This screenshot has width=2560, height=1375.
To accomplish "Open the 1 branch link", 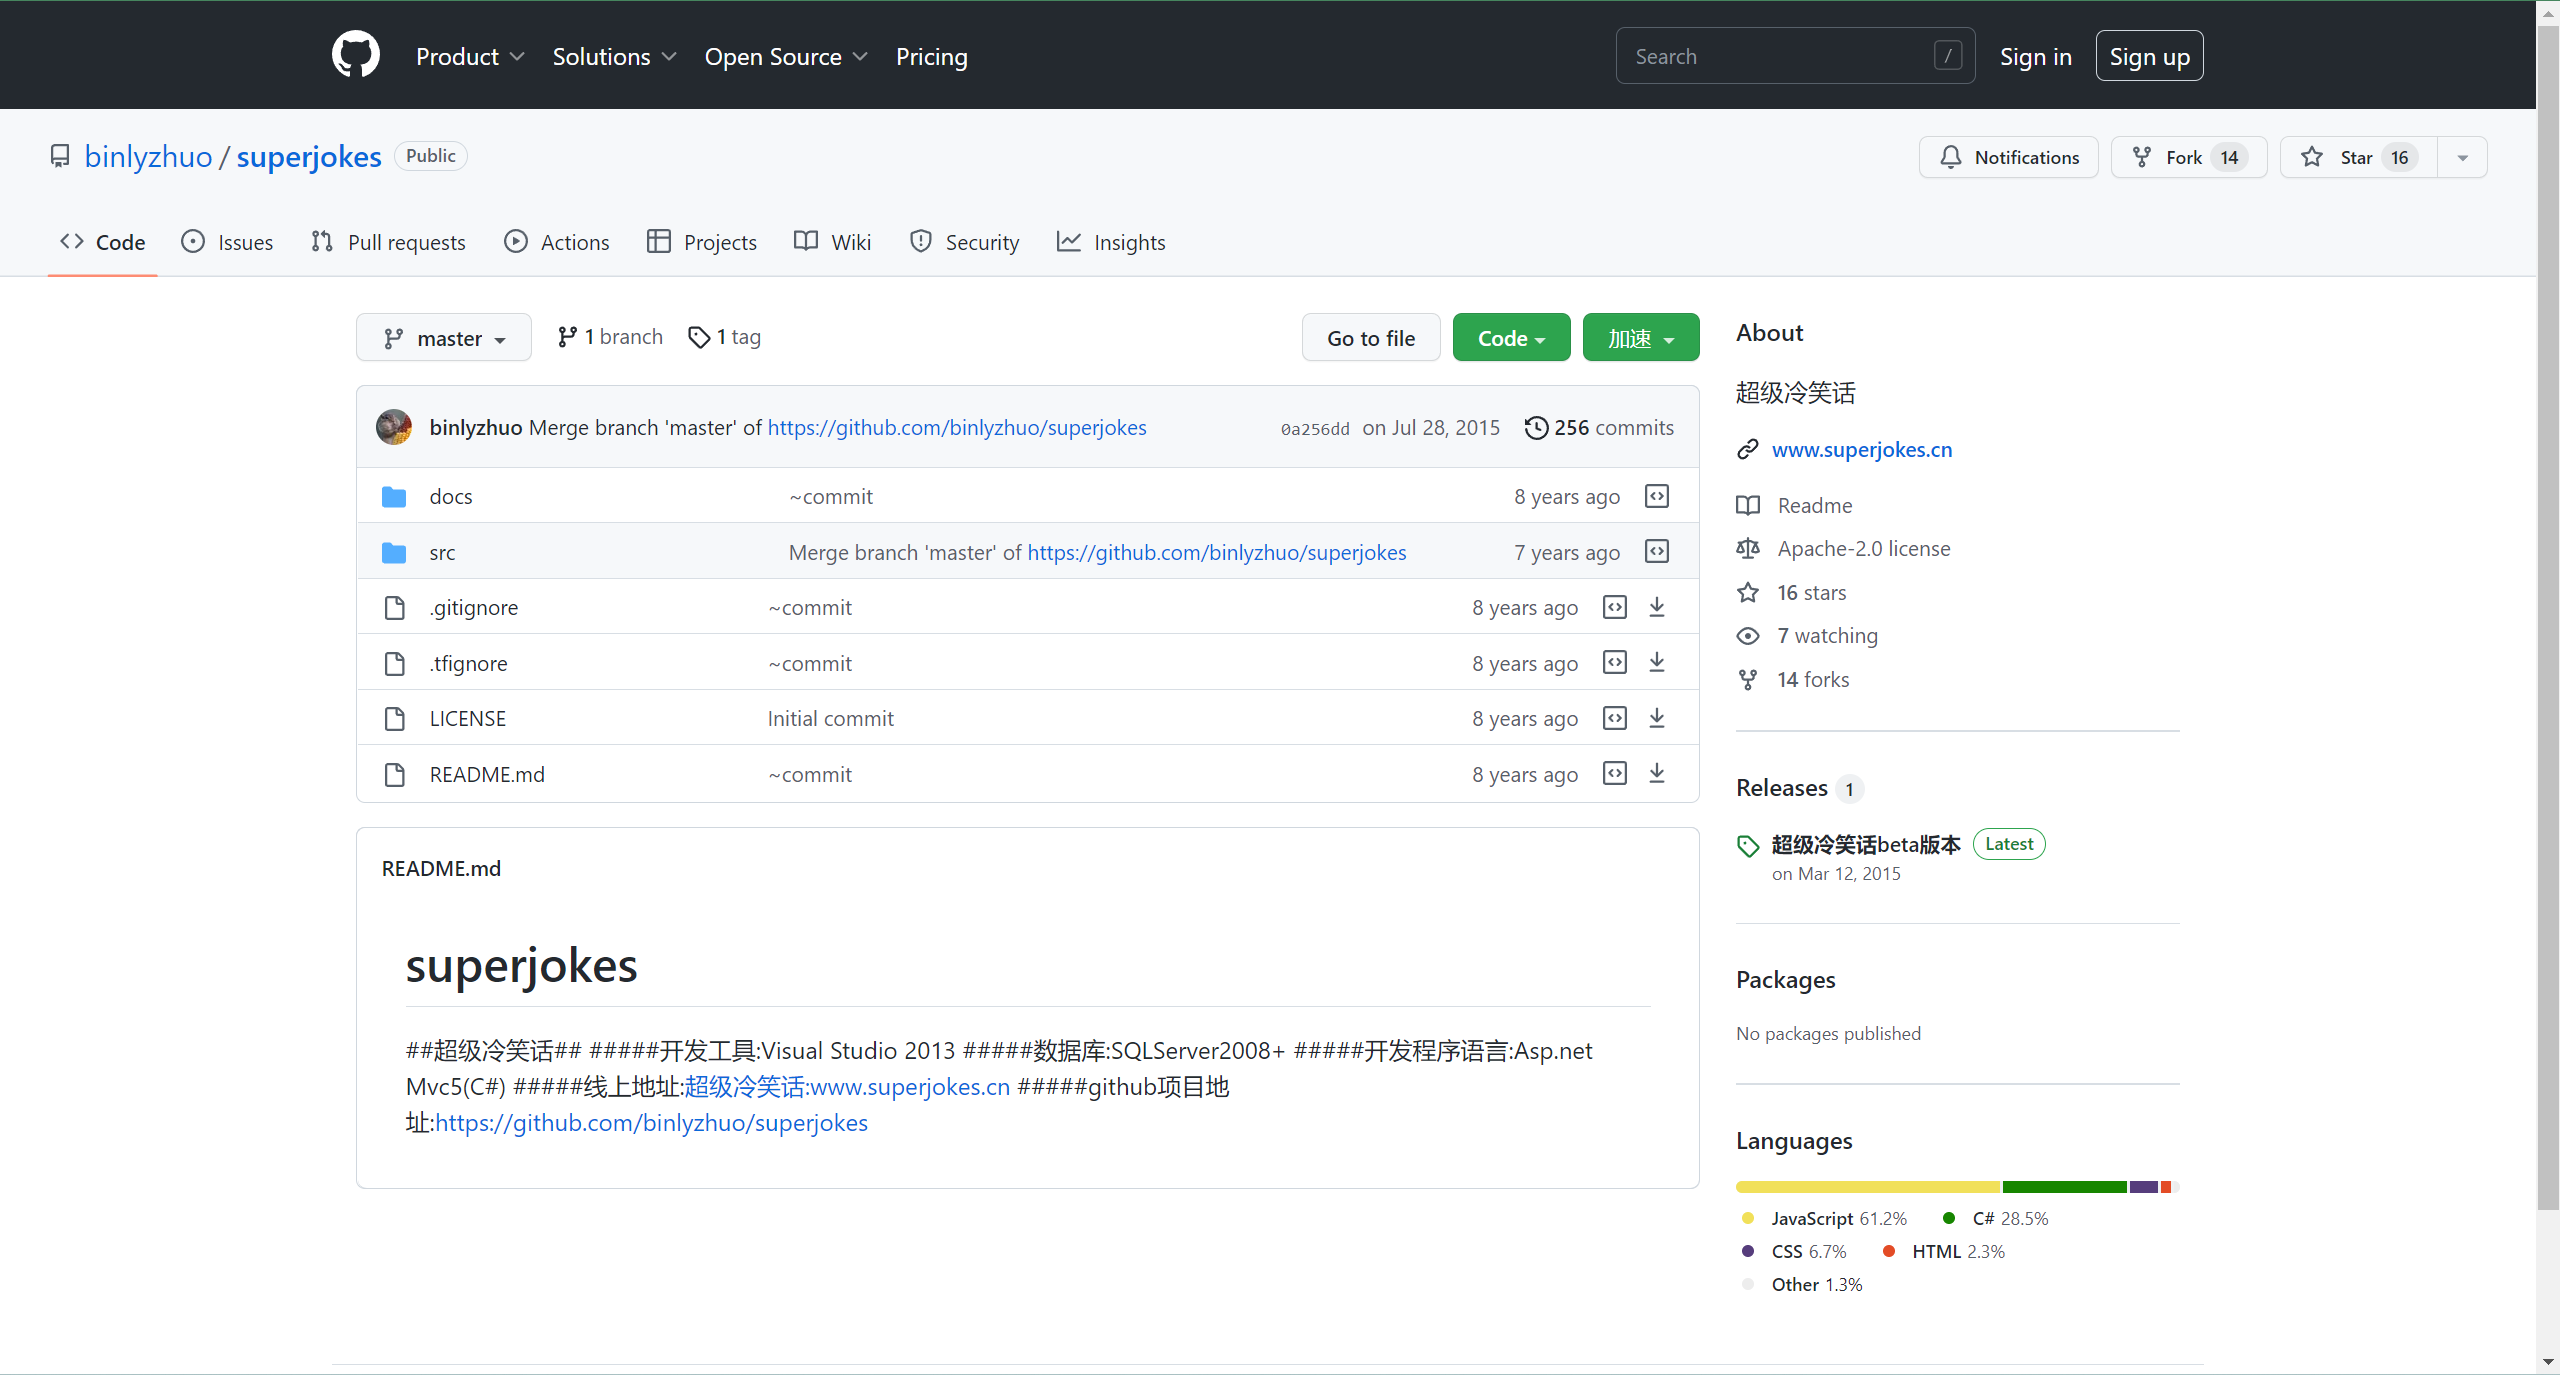I will pyautogui.click(x=610, y=337).
